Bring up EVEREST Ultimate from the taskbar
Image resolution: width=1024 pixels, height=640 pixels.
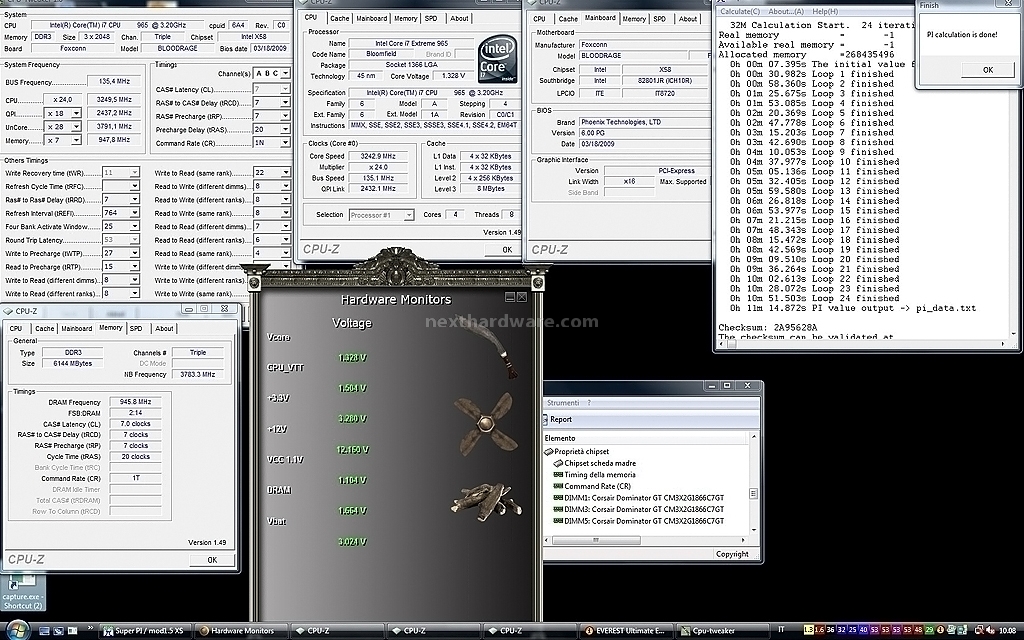pos(625,631)
